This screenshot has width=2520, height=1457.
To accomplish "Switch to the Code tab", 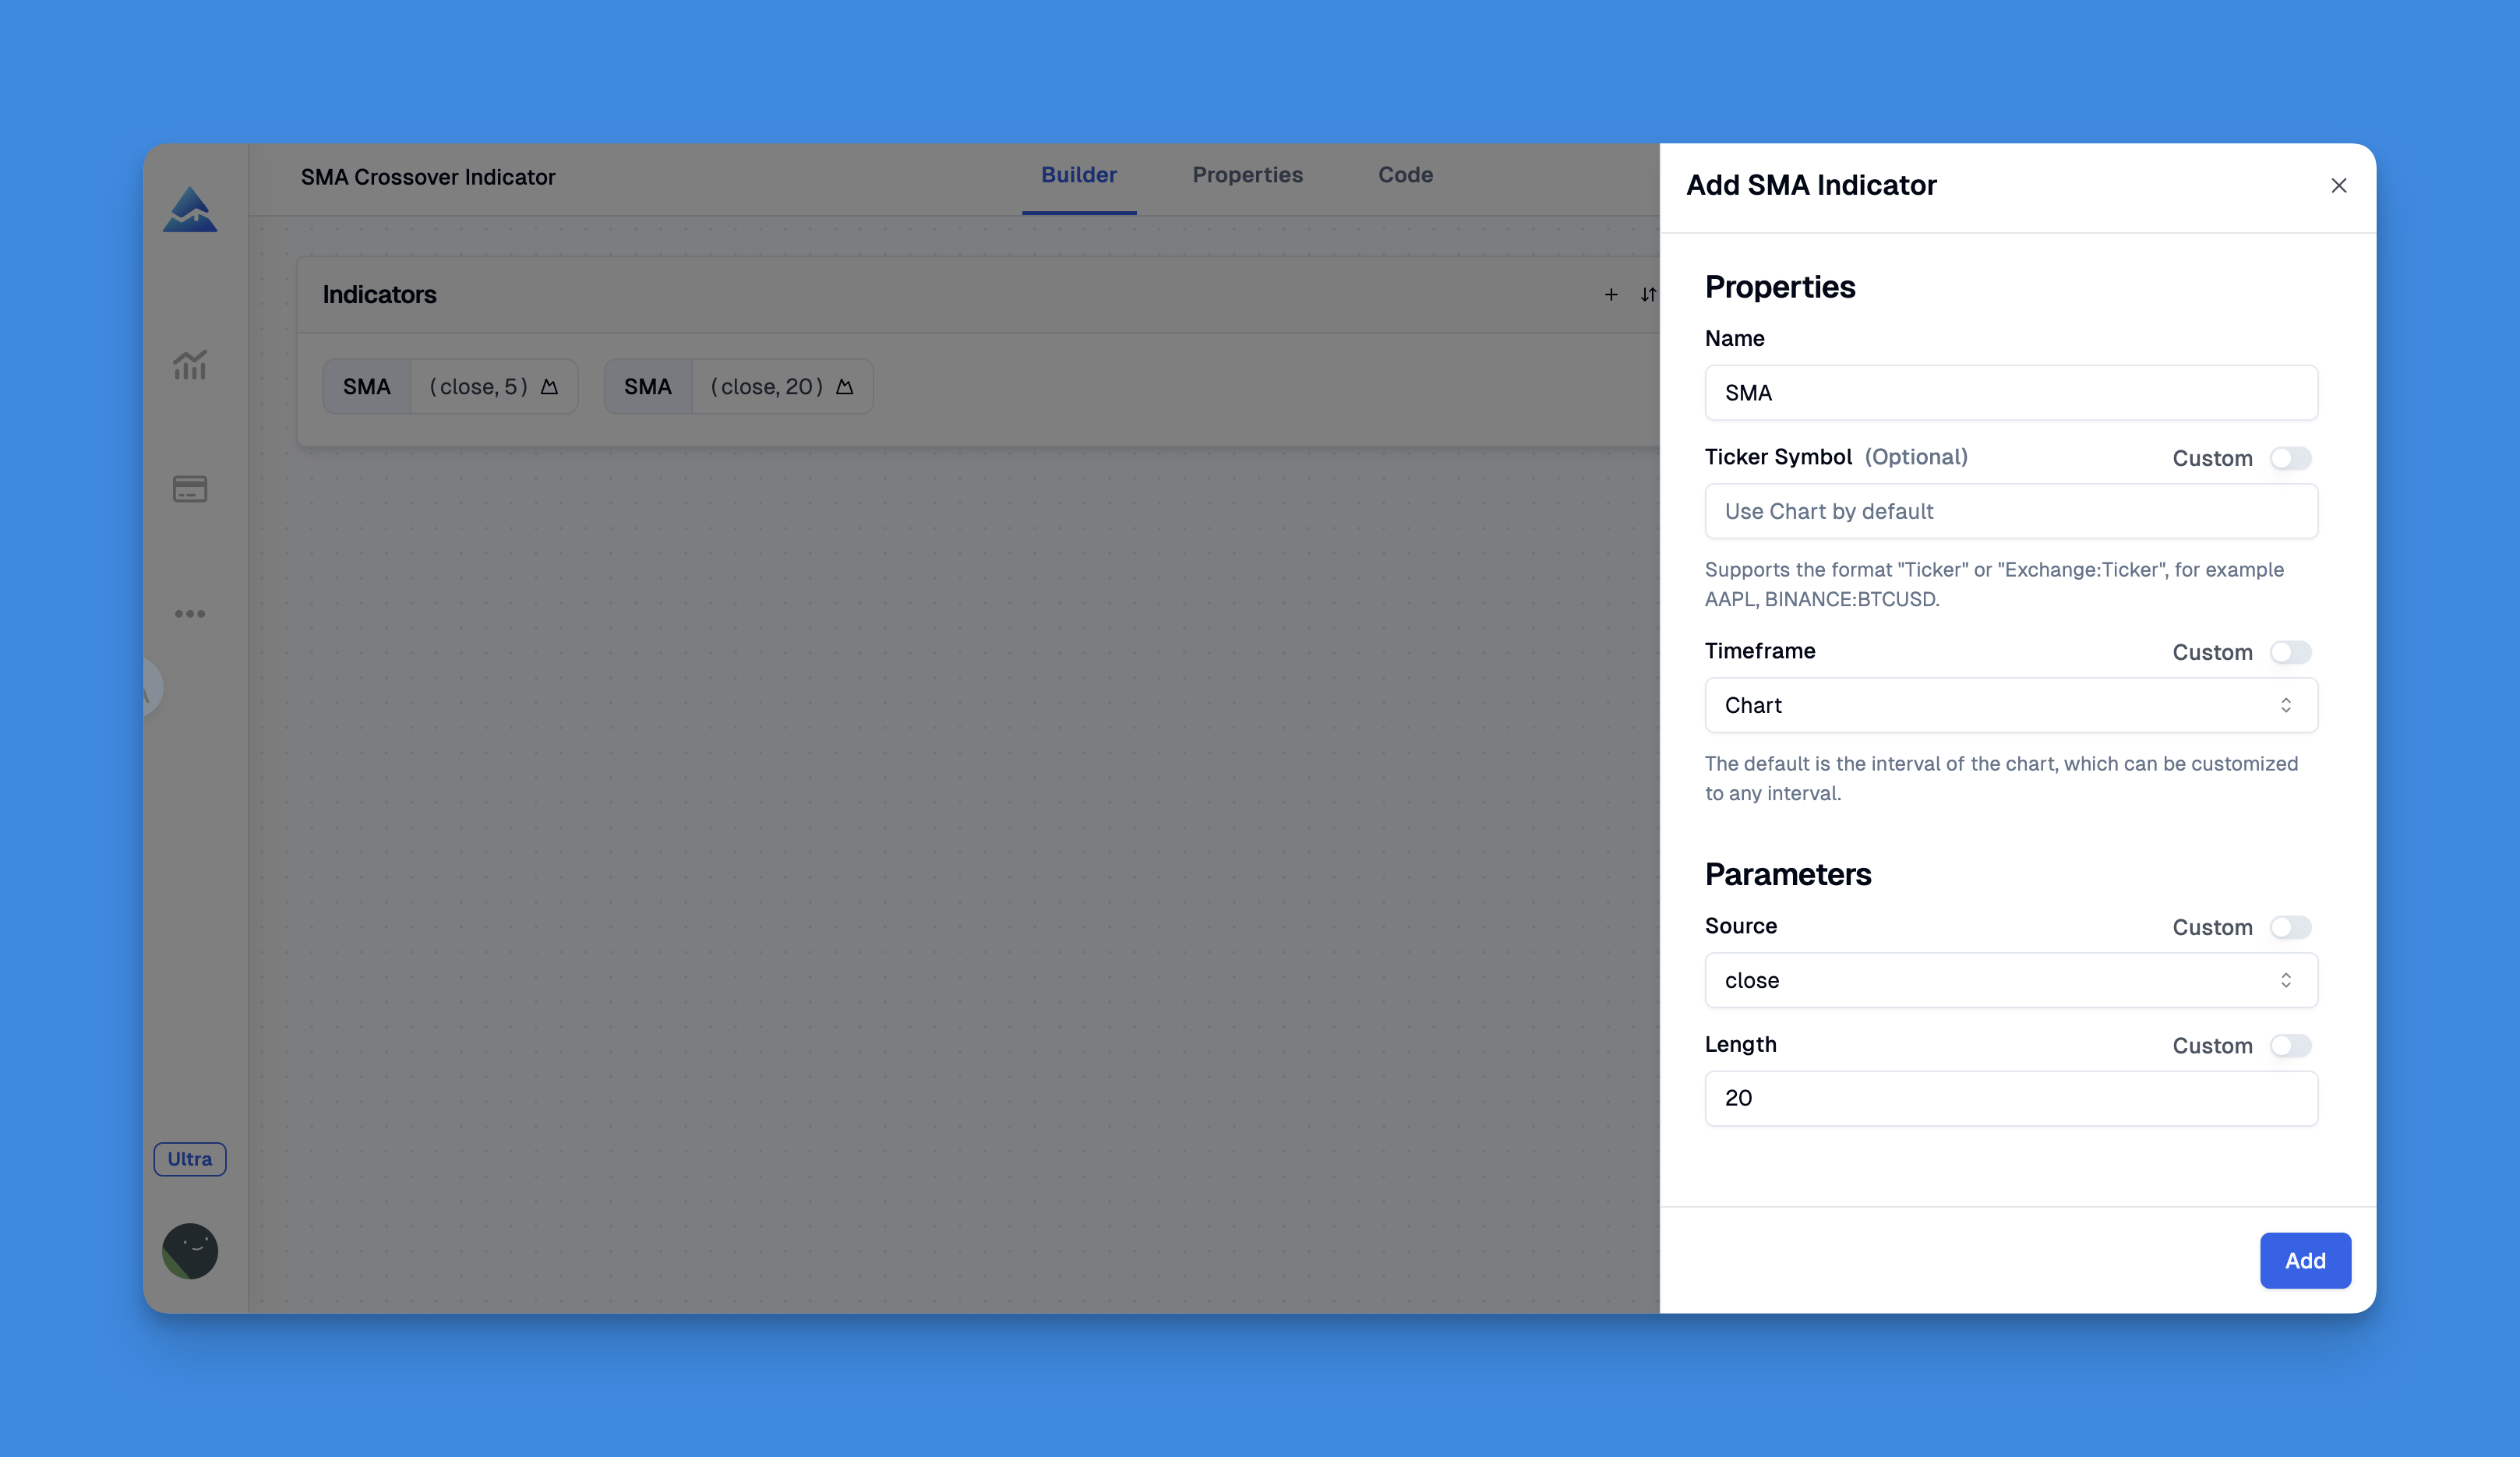I will (1405, 174).
